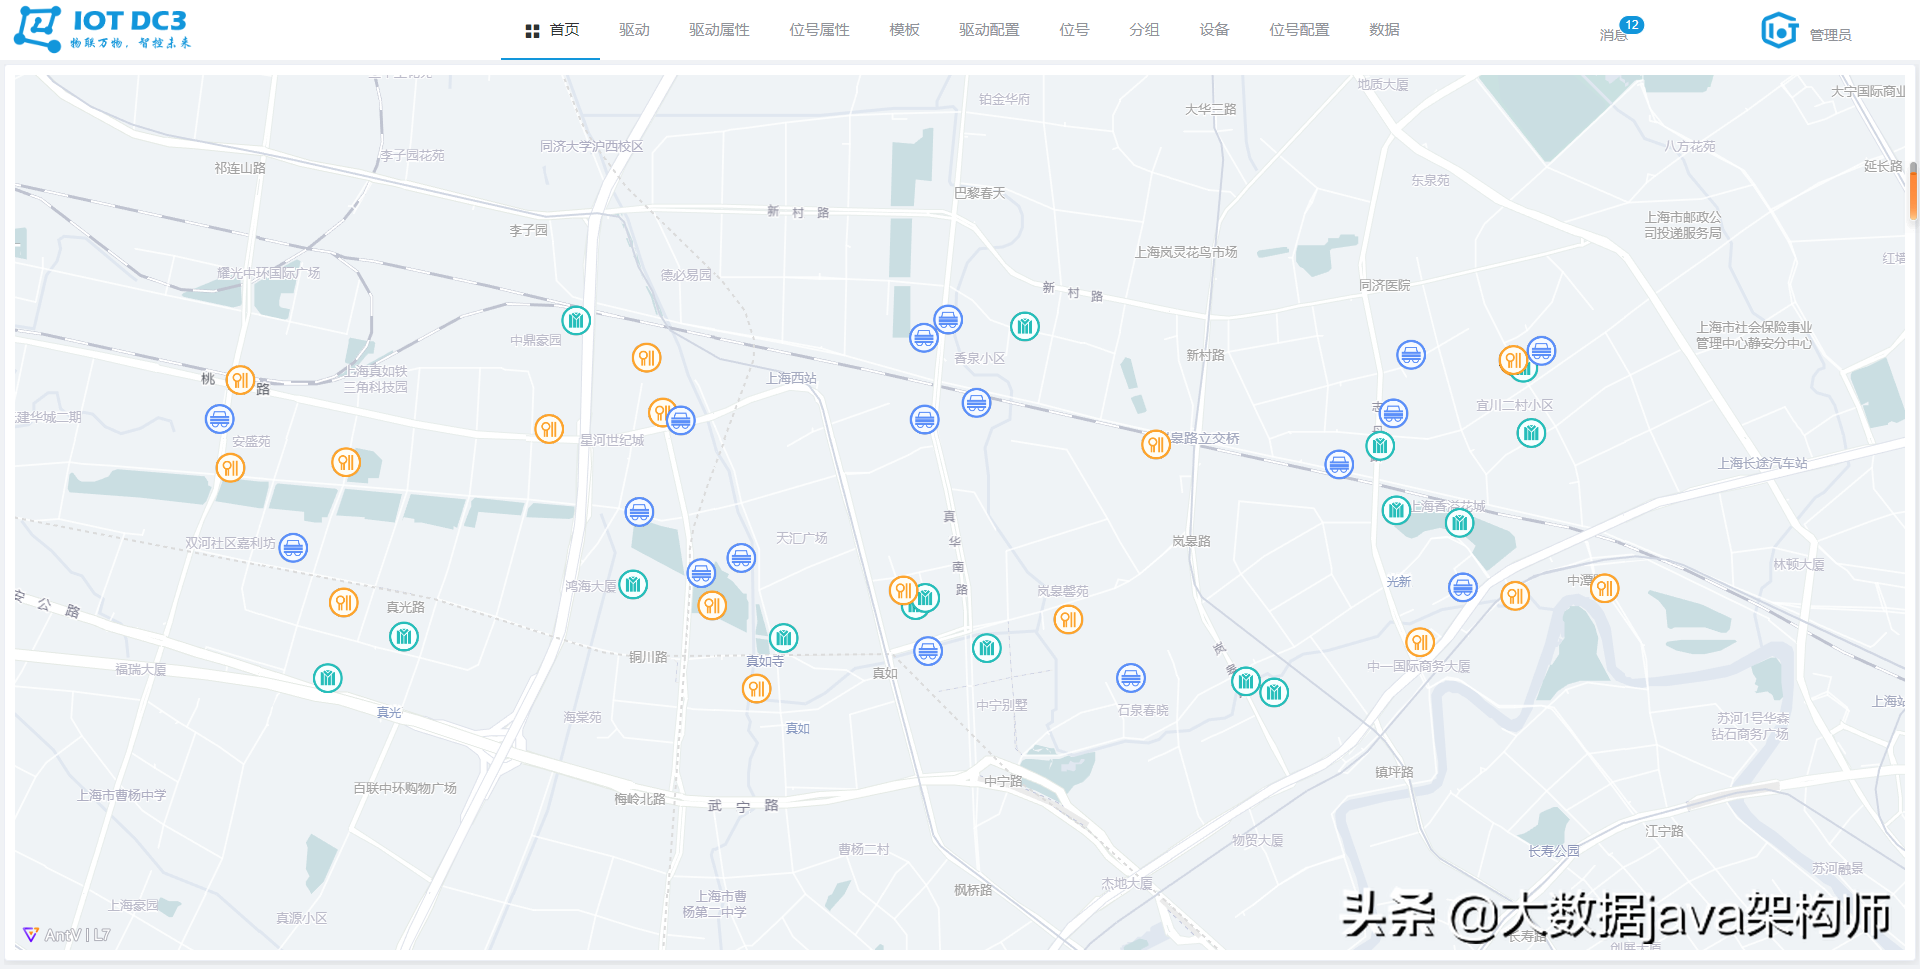The width and height of the screenshot is (1920, 969).
Task: Click restaurant marker below 真如寺
Action: pyautogui.click(x=757, y=688)
